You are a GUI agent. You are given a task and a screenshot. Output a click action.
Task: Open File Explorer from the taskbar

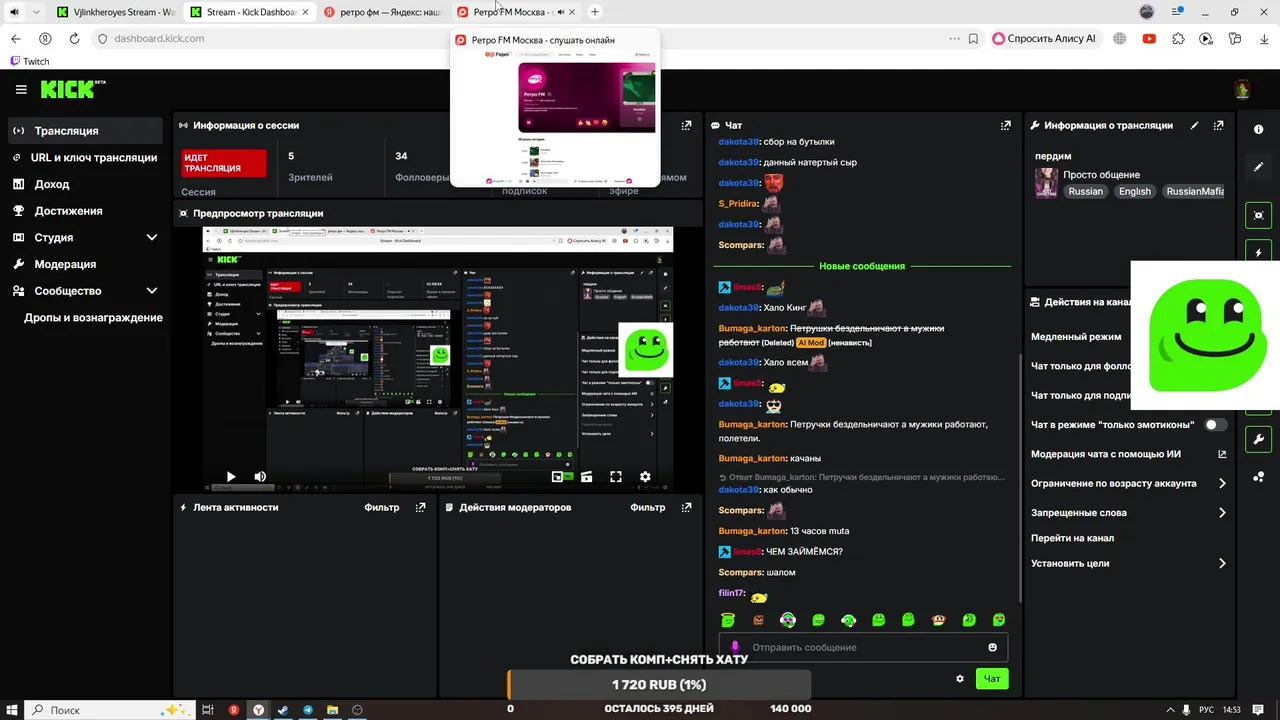point(332,709)
